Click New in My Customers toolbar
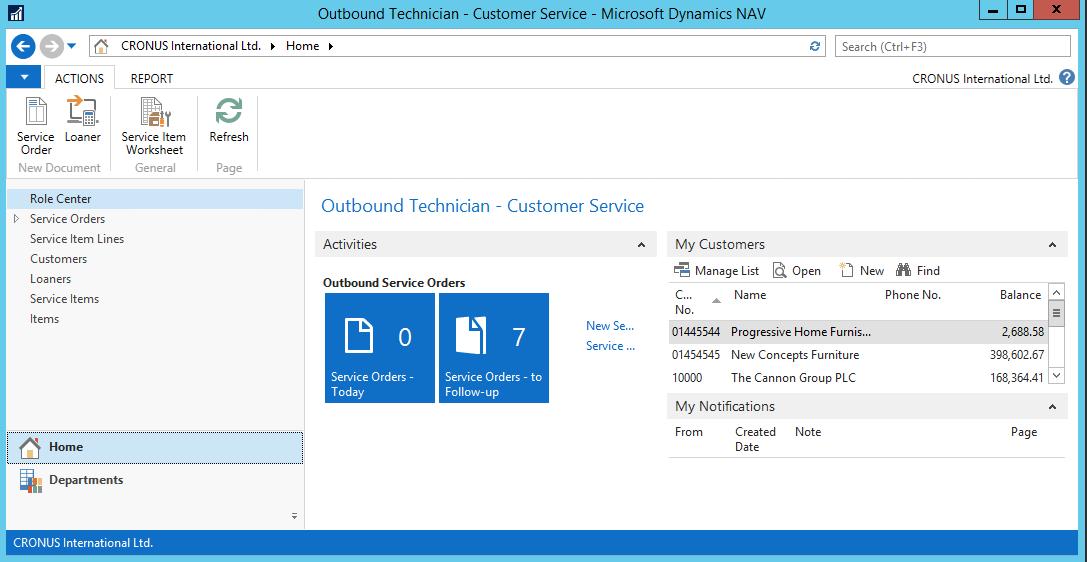Viewport: 1087px width, 562px height. [862, 271]
